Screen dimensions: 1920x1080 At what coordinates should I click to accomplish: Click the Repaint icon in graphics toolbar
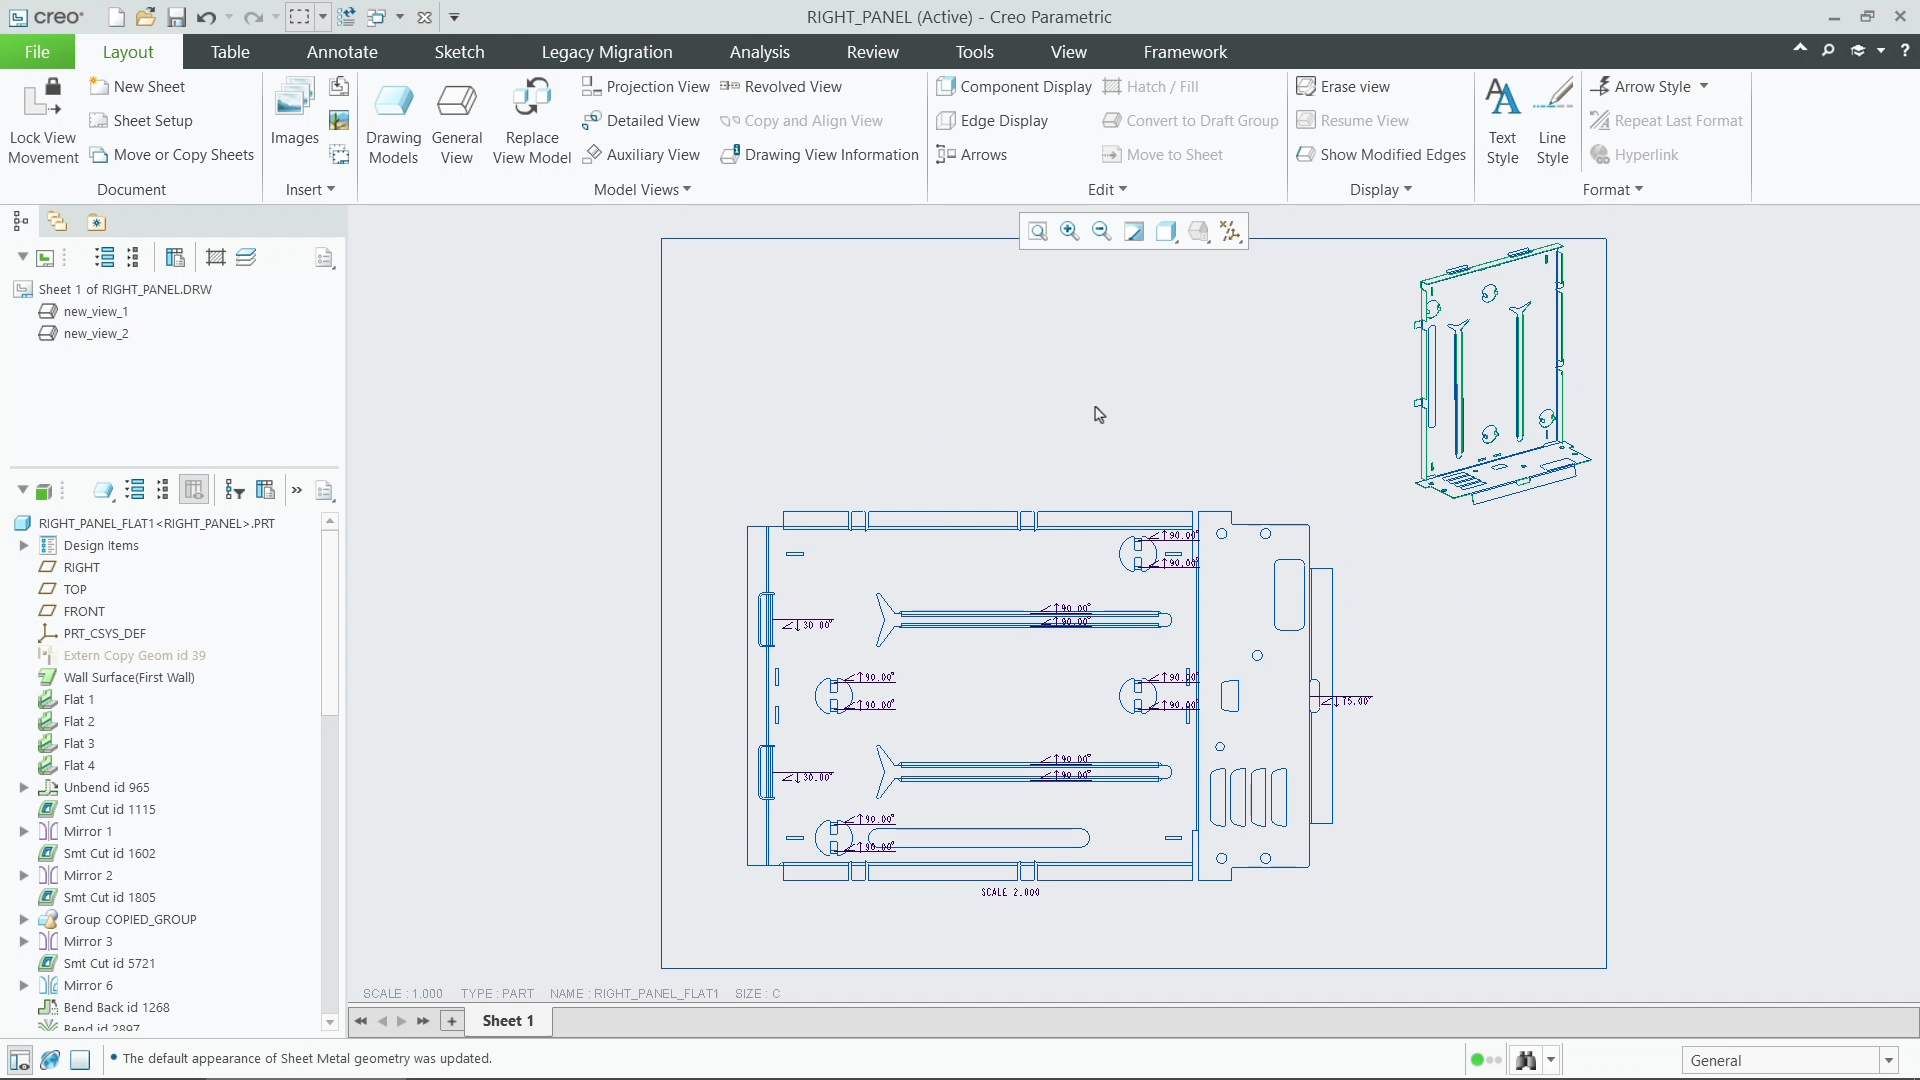pos(1134,232)
